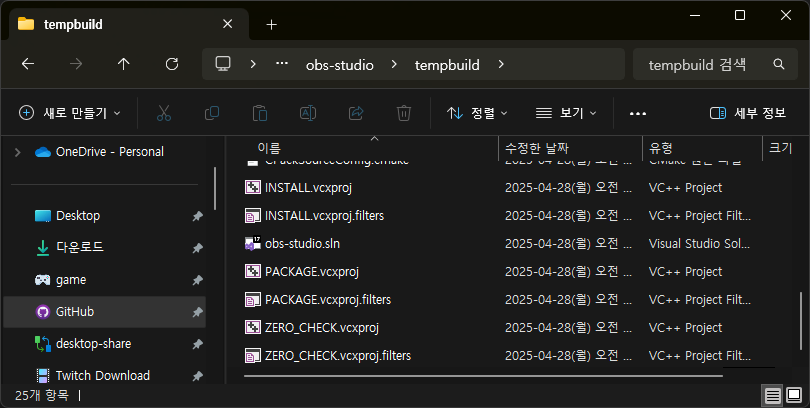This screenshot has height=408, width=810.
Task: Open the See more ellipsis in toolbar
Action: 638,113
